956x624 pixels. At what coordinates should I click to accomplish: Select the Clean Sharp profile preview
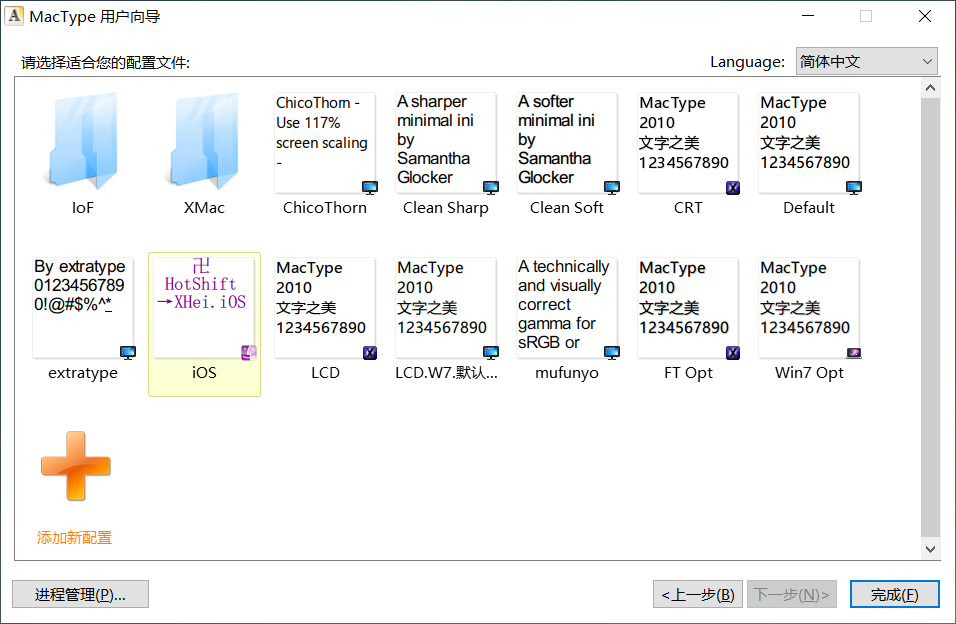[x=446, y=143]
